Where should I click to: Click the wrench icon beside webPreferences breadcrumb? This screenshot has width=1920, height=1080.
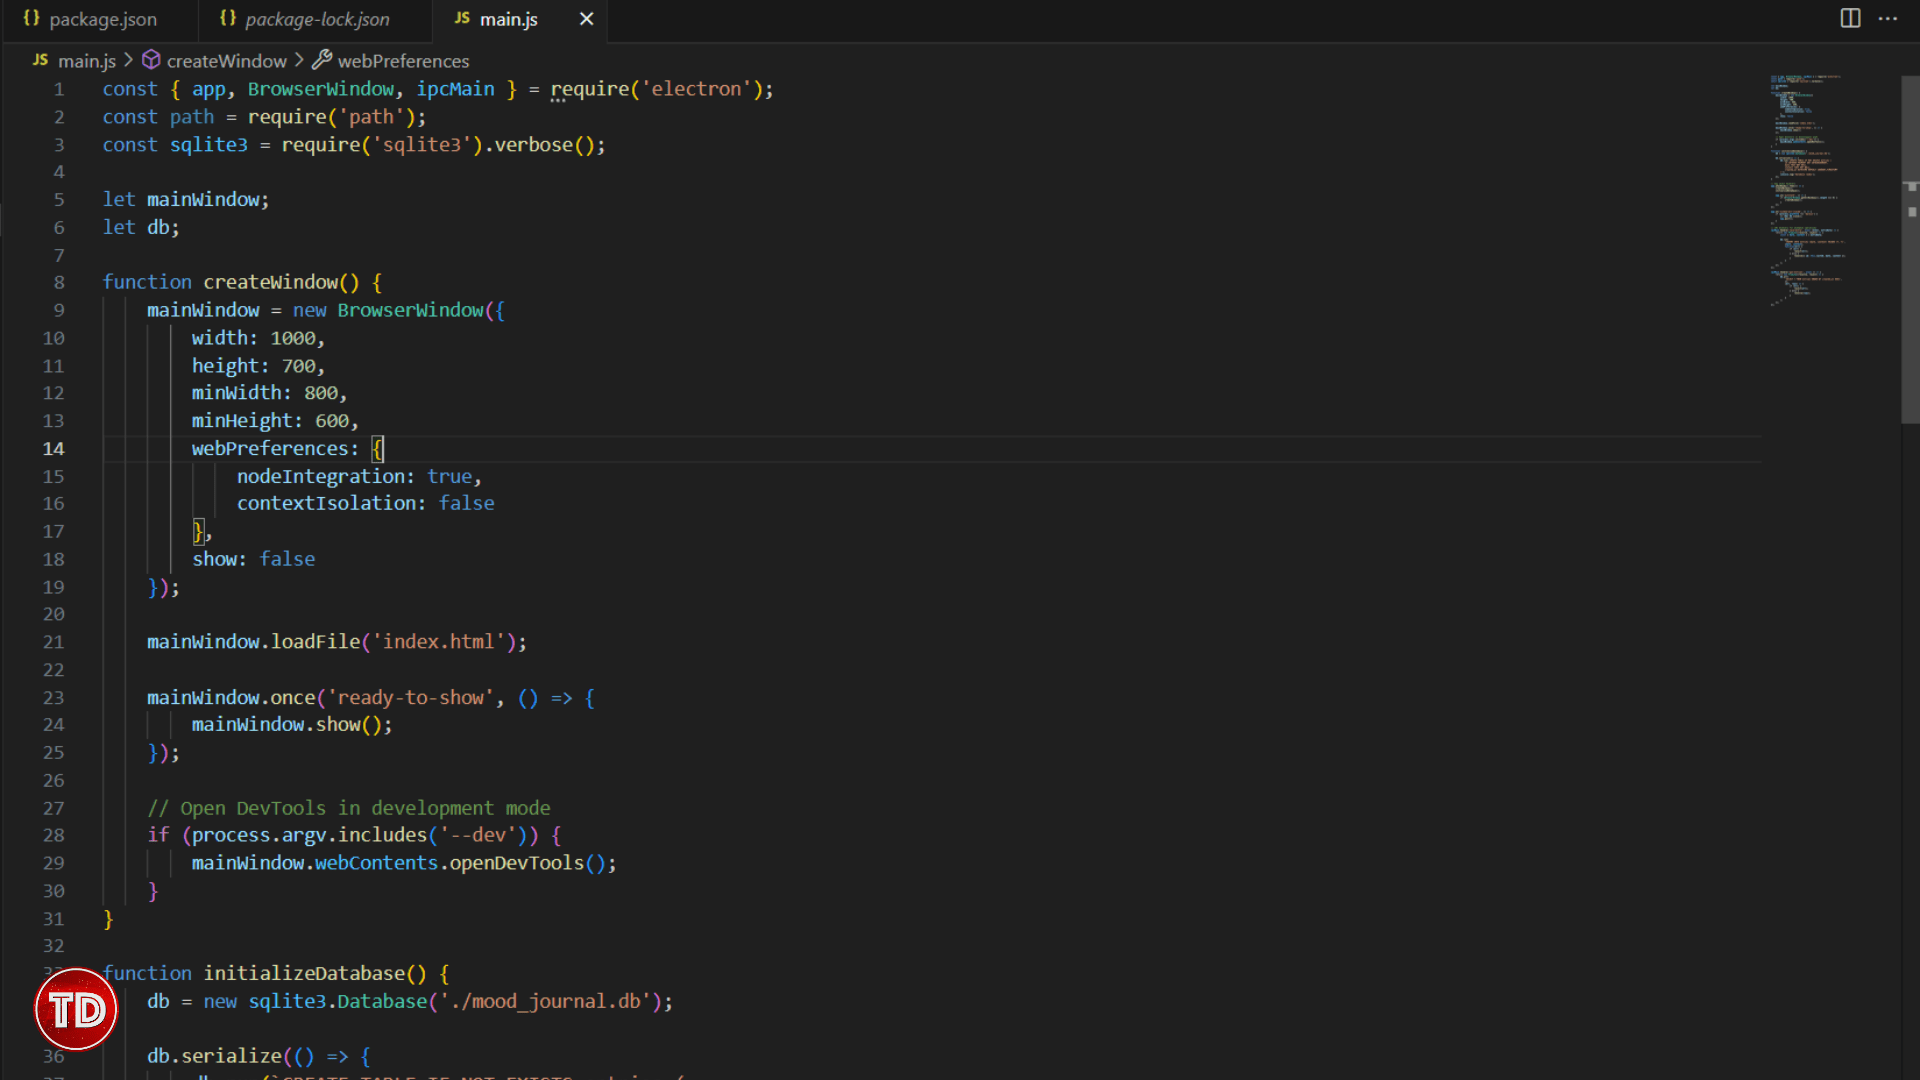click(322, 60)
